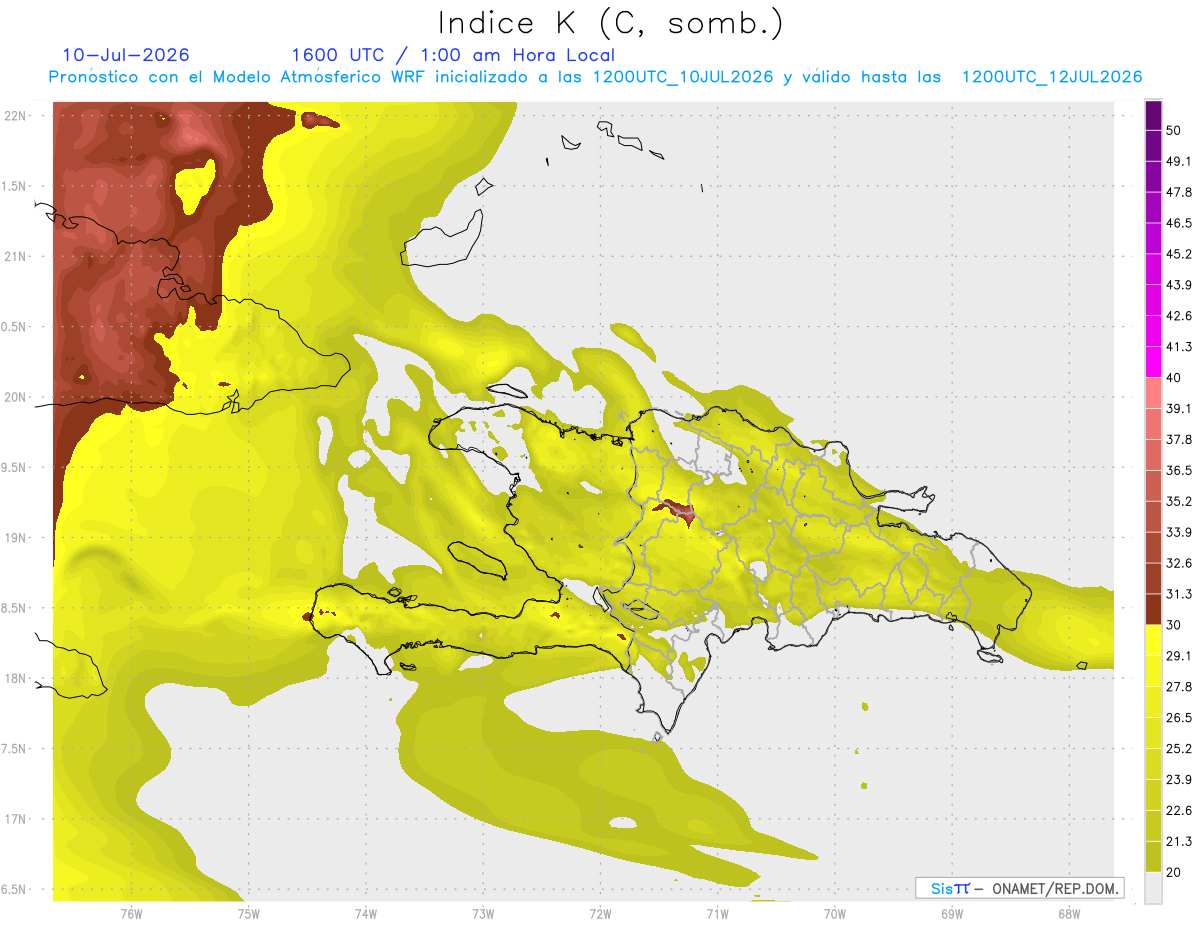The width and height of the screenshot is (1200, 927).
Task: Click the colorbar value '35.2'
Action: (1179, 501)
